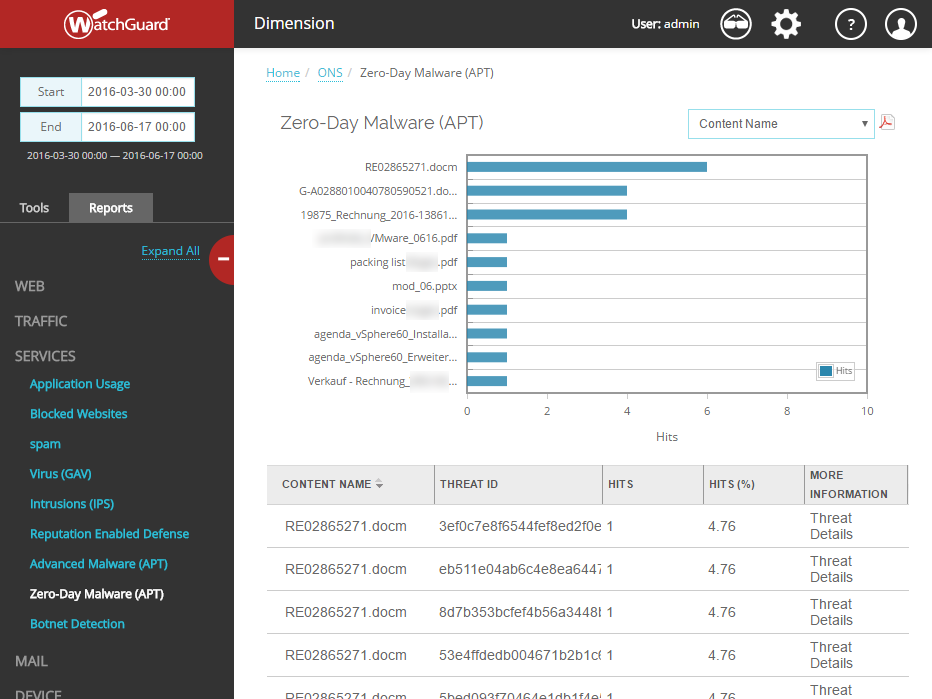This screenshot has height=699, width=932.
Task: Collapse the SERVICES section
Action: click(x=45, y=357)
